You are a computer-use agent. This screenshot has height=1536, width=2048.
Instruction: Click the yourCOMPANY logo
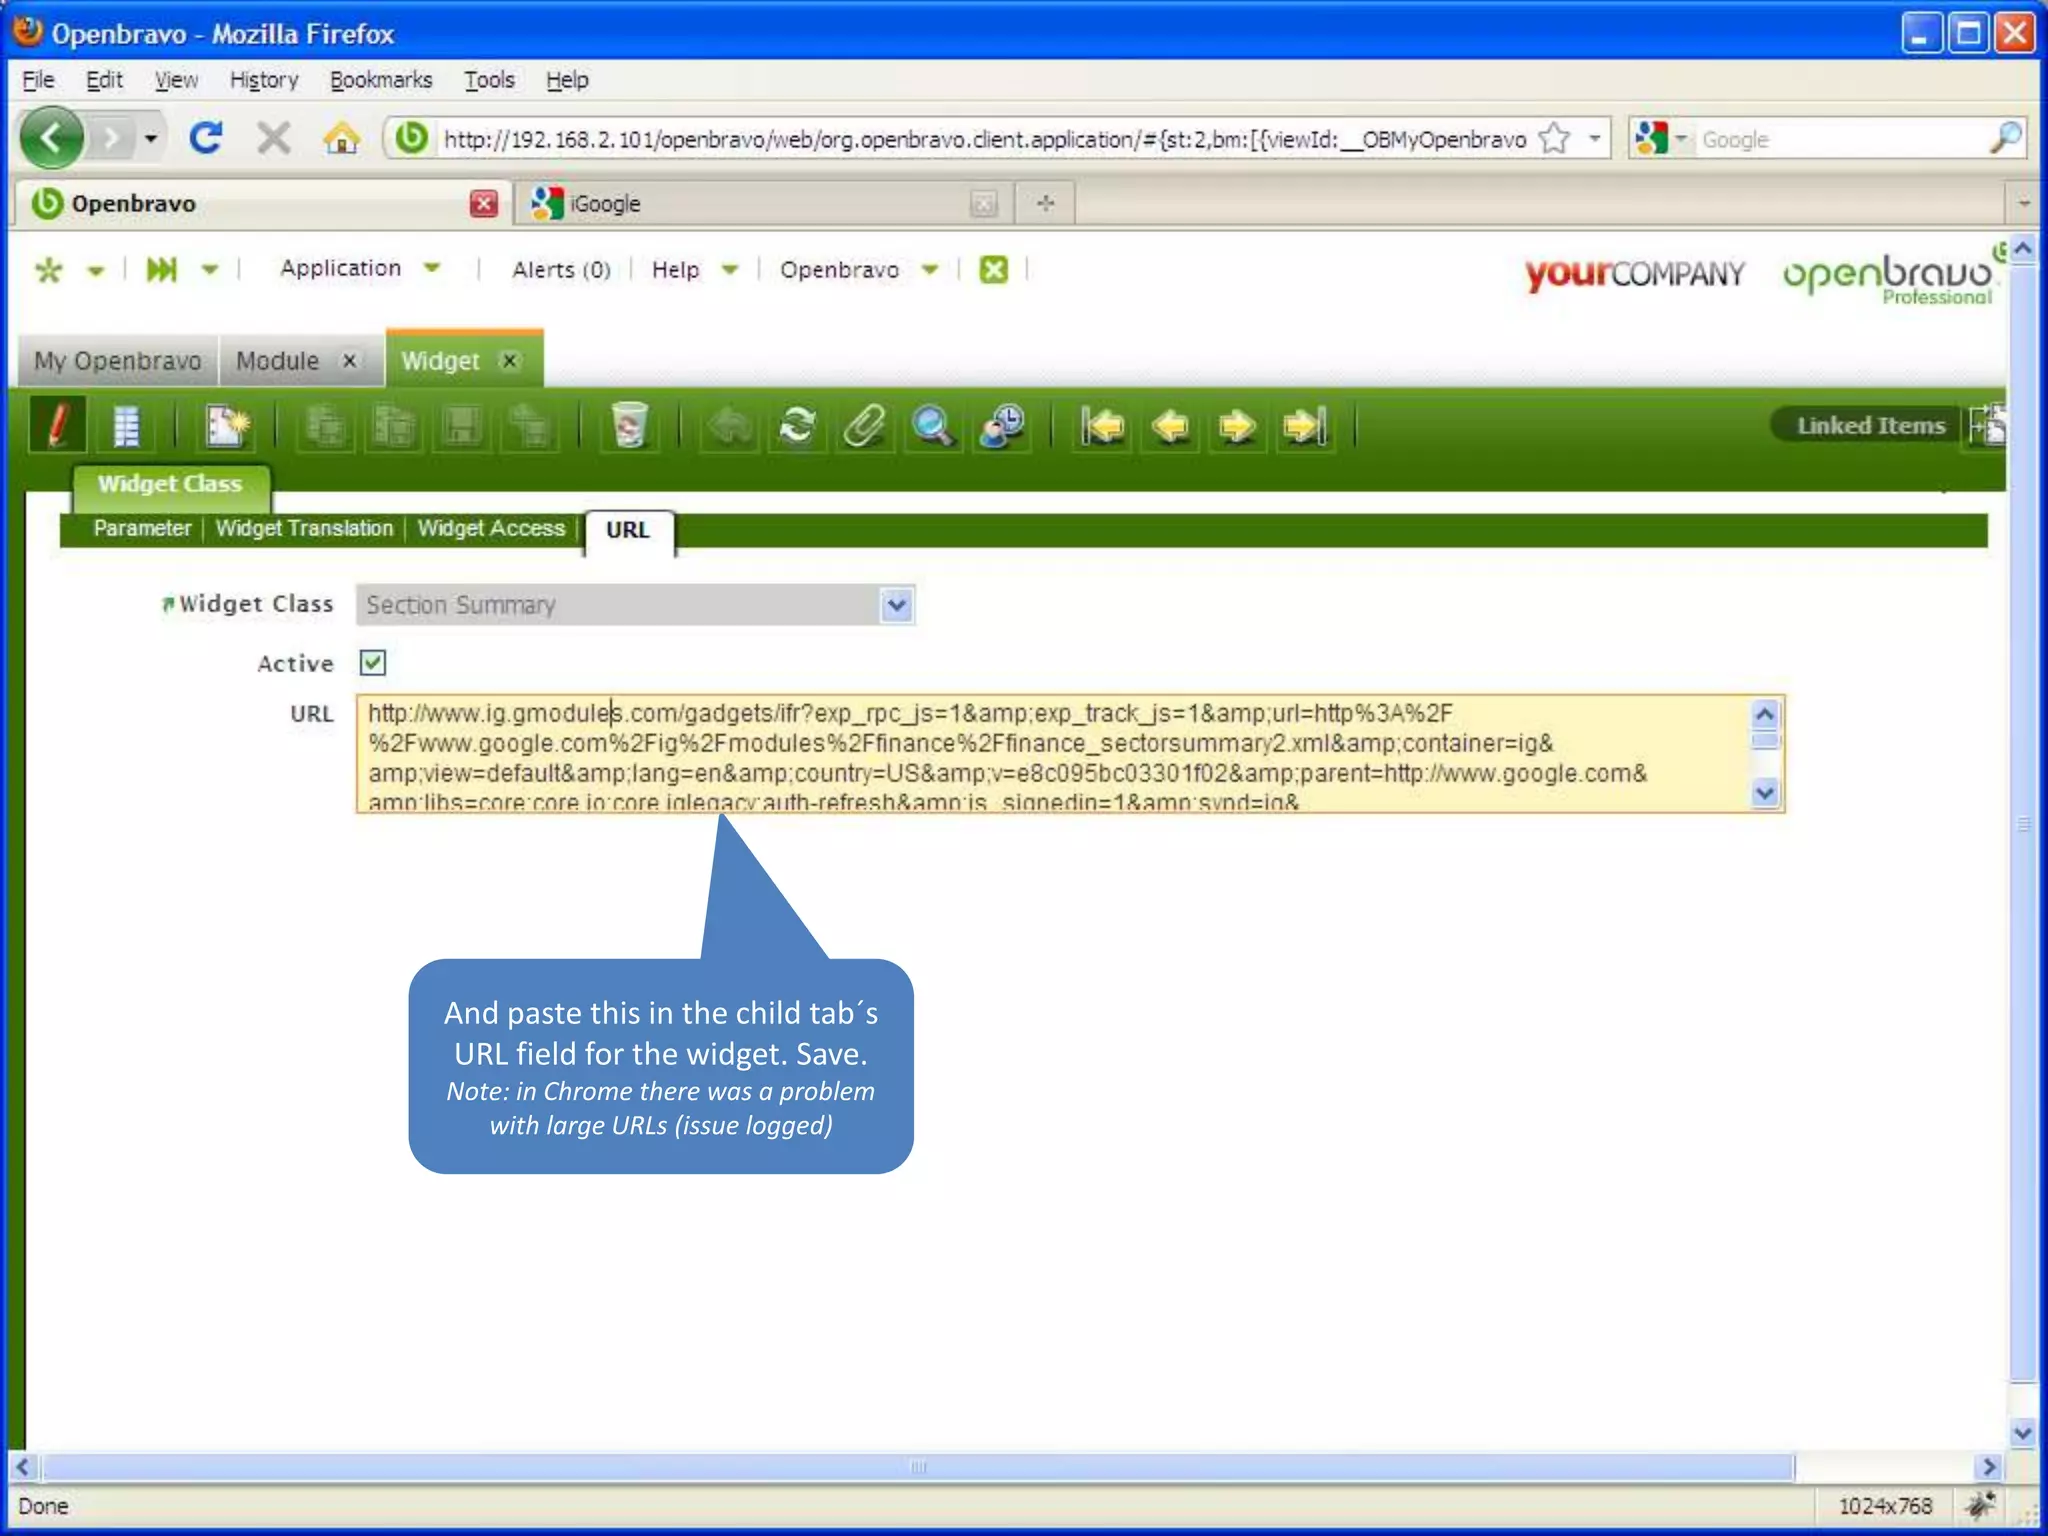point(1634,273)
